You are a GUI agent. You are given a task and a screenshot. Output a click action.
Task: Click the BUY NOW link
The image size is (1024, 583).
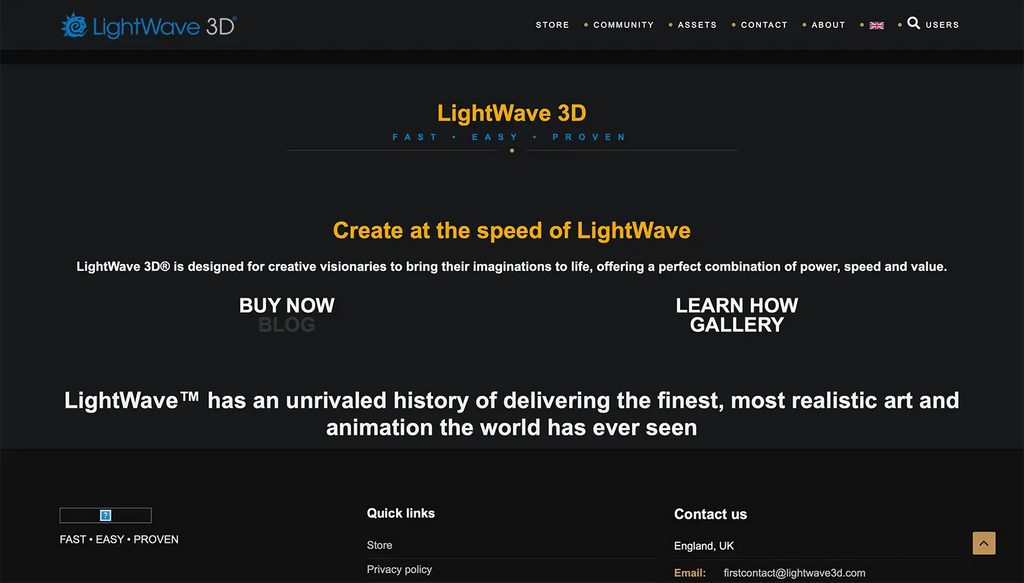pos(287,306)
